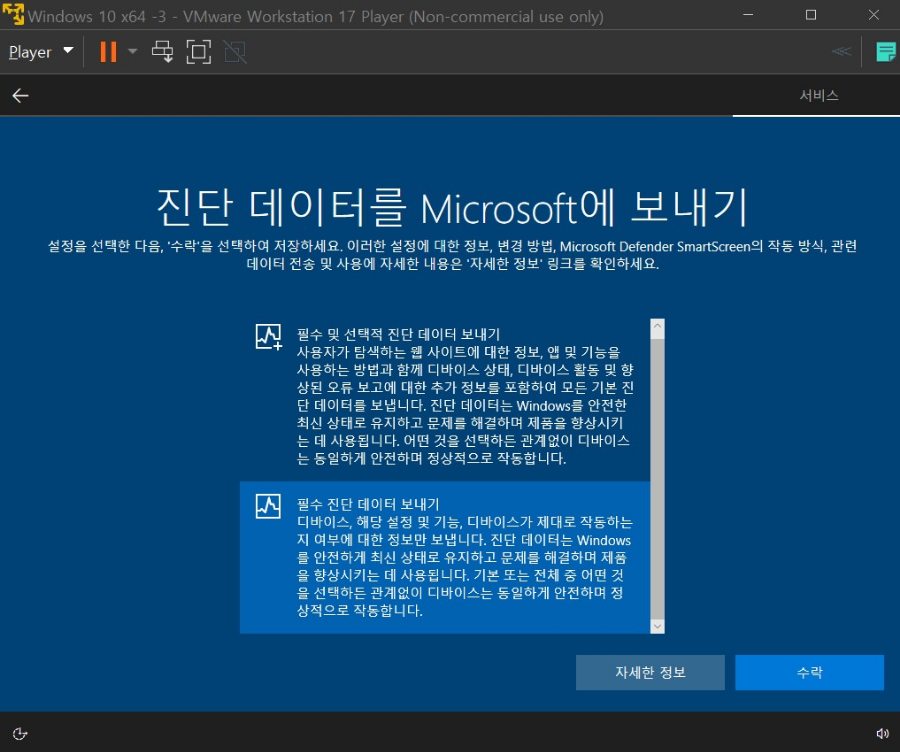The width and height of the screenshot is (900, 752).
Task: Click the required diagnostic data chart icon
Action: click(268, 506)
